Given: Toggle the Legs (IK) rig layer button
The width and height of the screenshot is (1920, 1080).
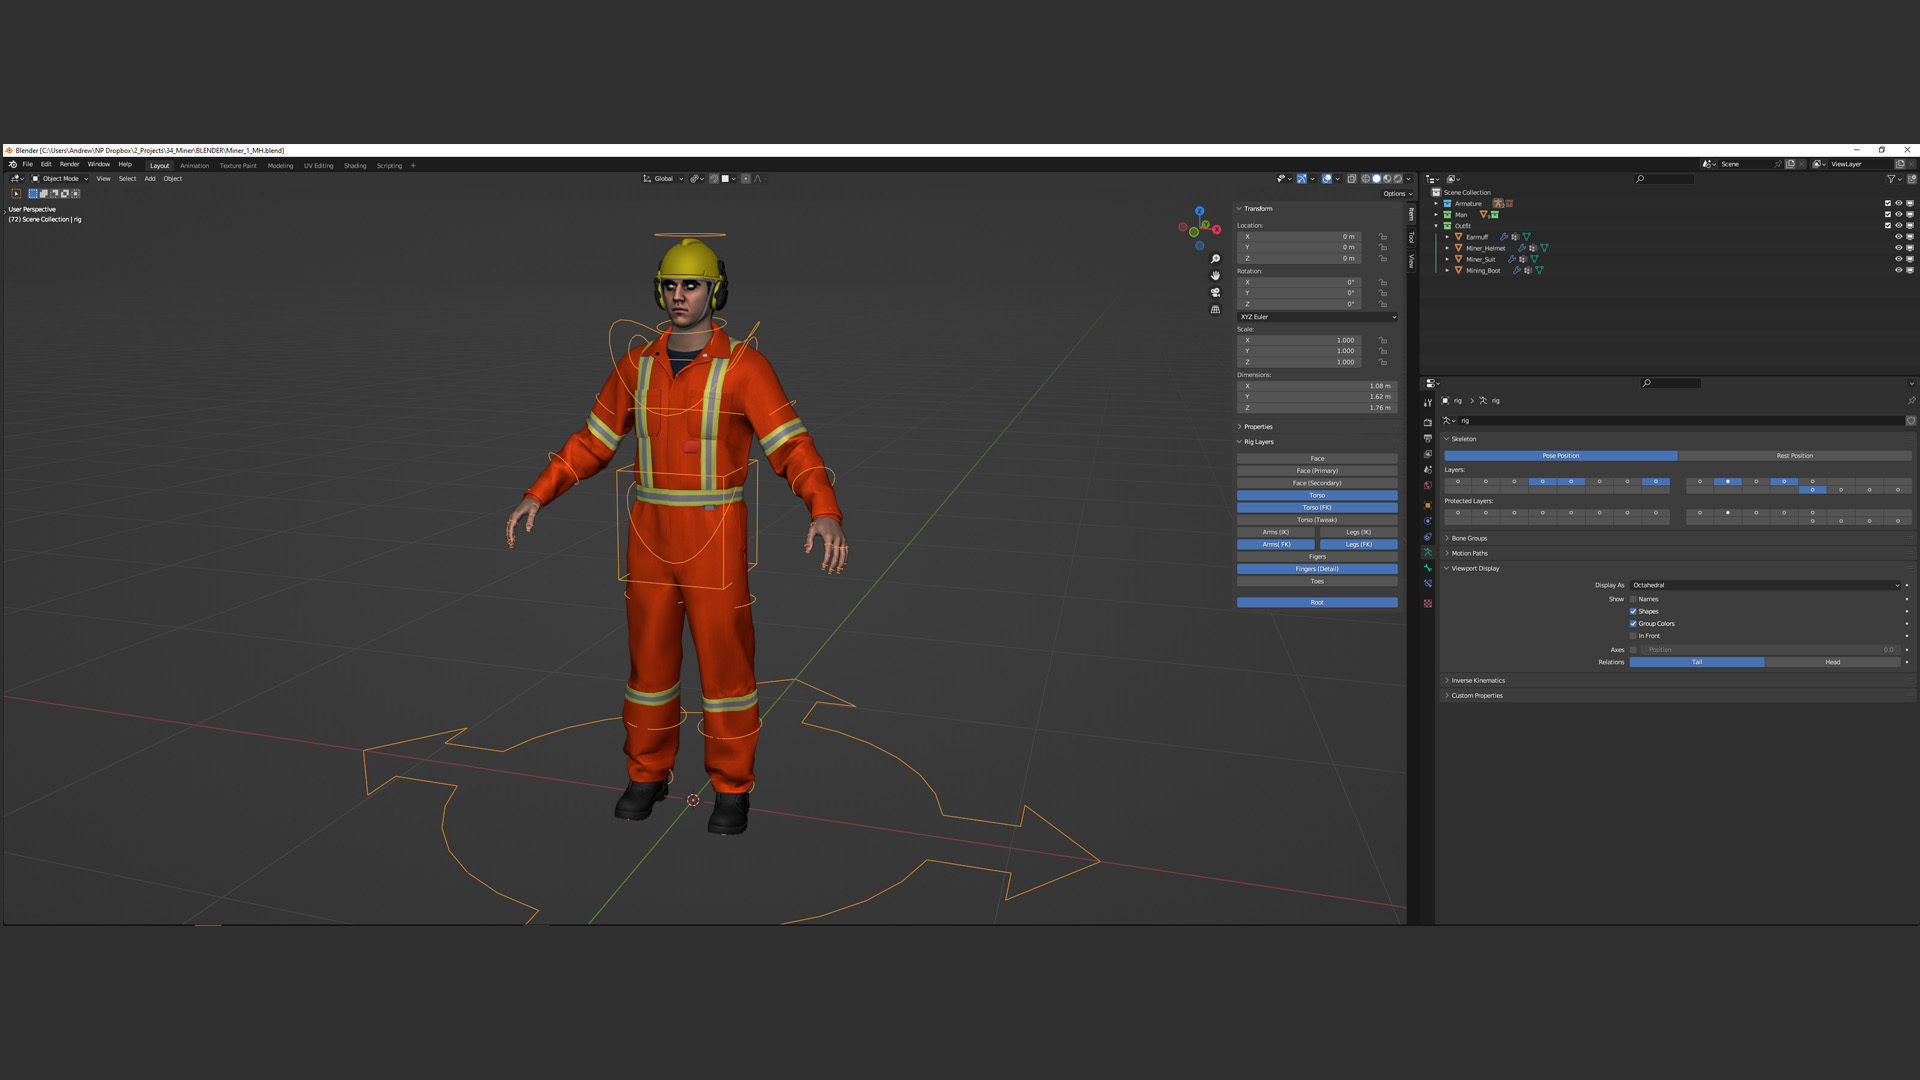Looking at the screenshot, I should 1358,532.
